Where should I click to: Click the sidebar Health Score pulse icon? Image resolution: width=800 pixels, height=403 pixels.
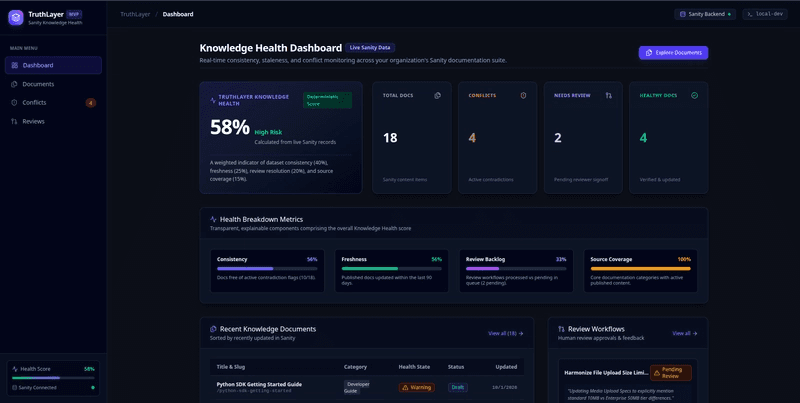click(x=15, y=369)
